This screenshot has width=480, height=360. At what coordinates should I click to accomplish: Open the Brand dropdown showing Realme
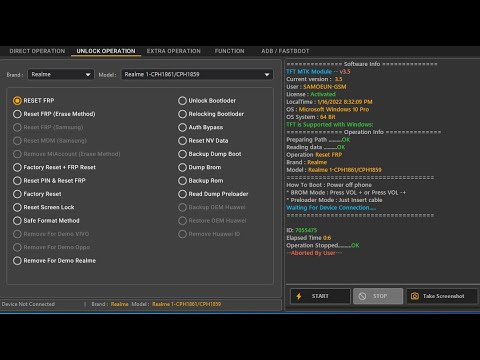[61, 74]
